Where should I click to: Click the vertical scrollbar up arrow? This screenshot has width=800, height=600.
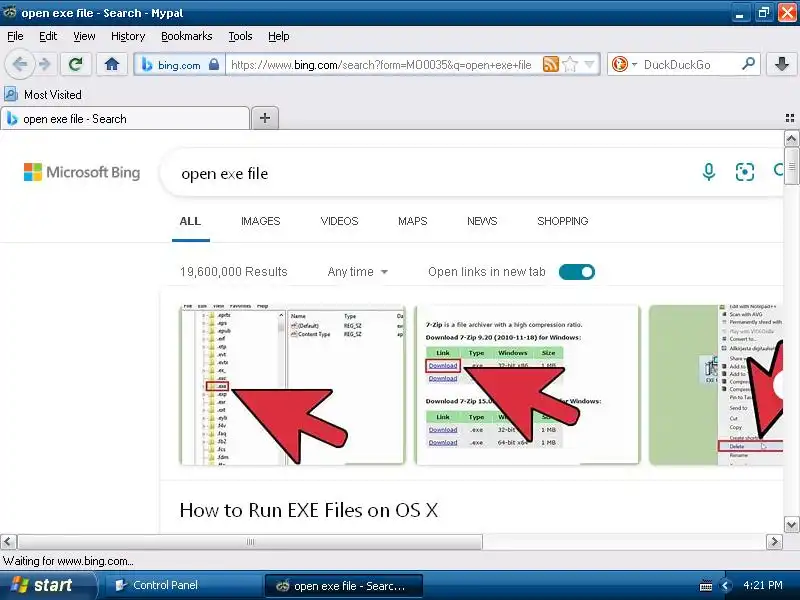click(791, 139)
